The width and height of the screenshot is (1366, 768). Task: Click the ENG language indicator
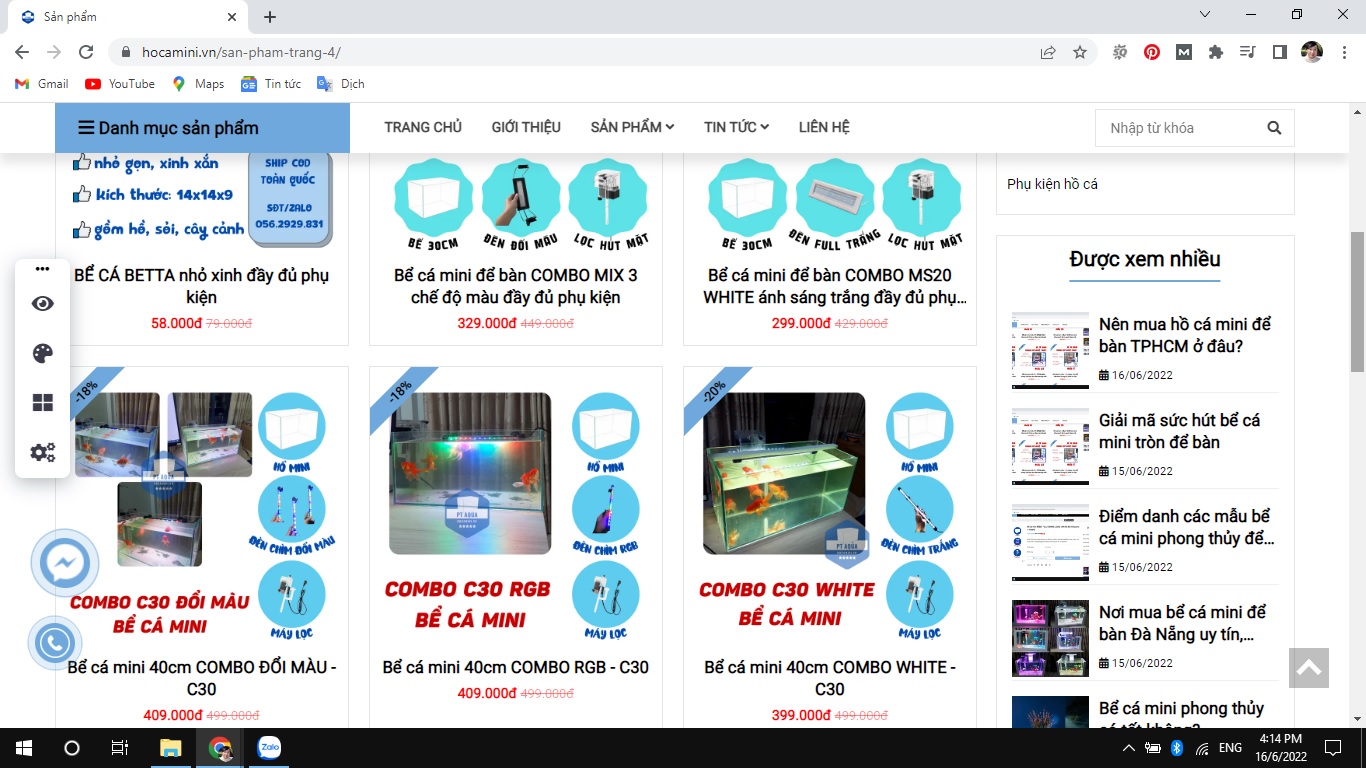(1230, 748)
